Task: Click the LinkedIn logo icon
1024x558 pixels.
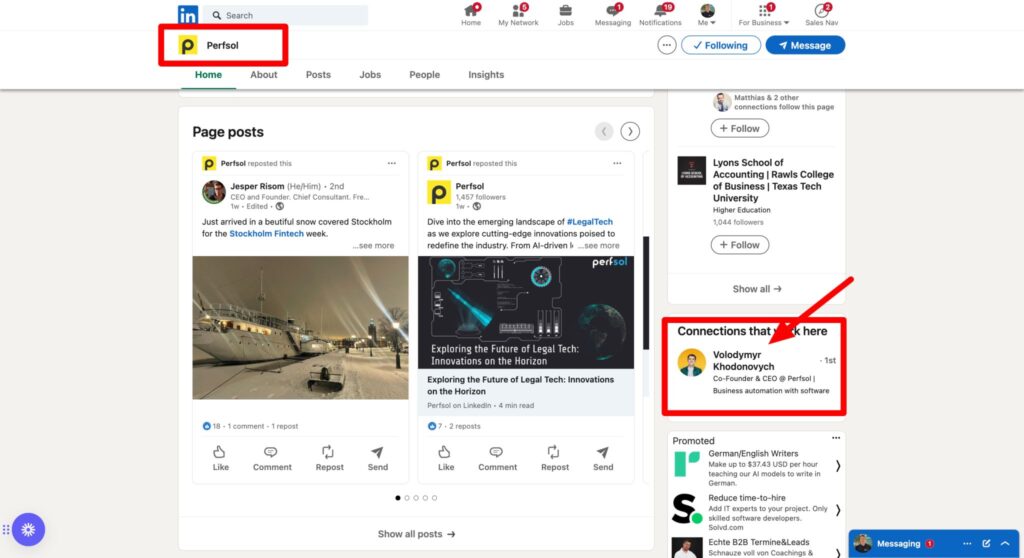Action: 188,15
